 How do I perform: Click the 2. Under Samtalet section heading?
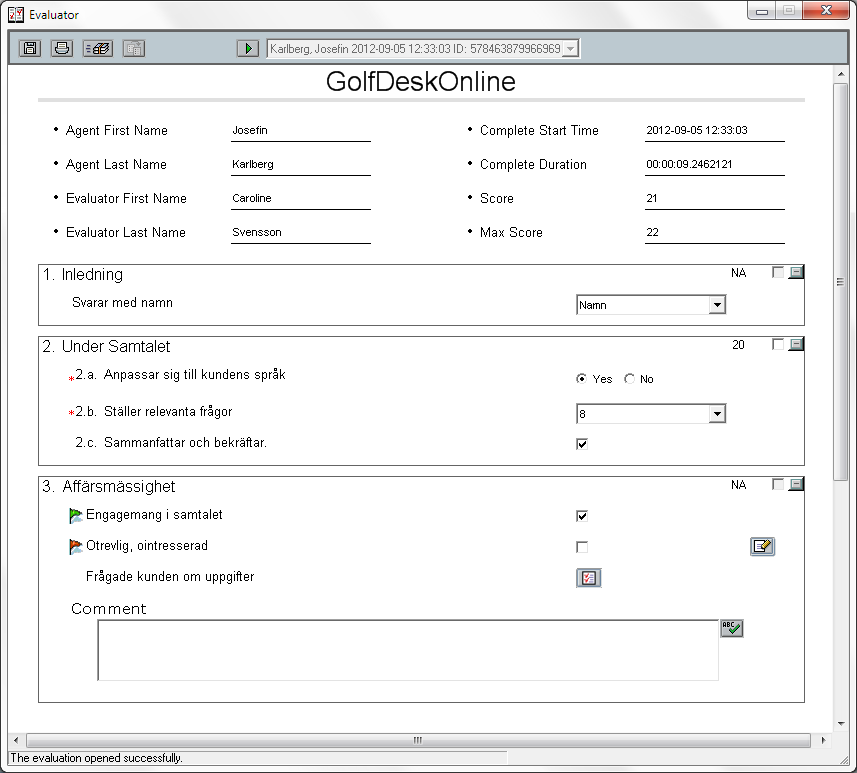coord(107,347)
